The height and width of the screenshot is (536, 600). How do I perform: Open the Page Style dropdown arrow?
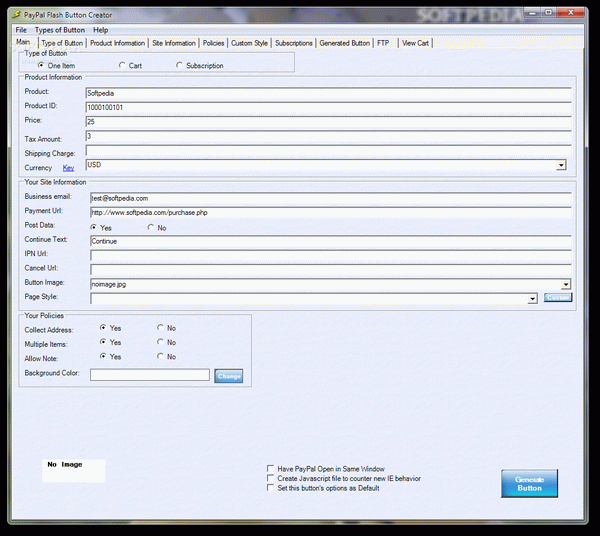click(x=532, y=299)
